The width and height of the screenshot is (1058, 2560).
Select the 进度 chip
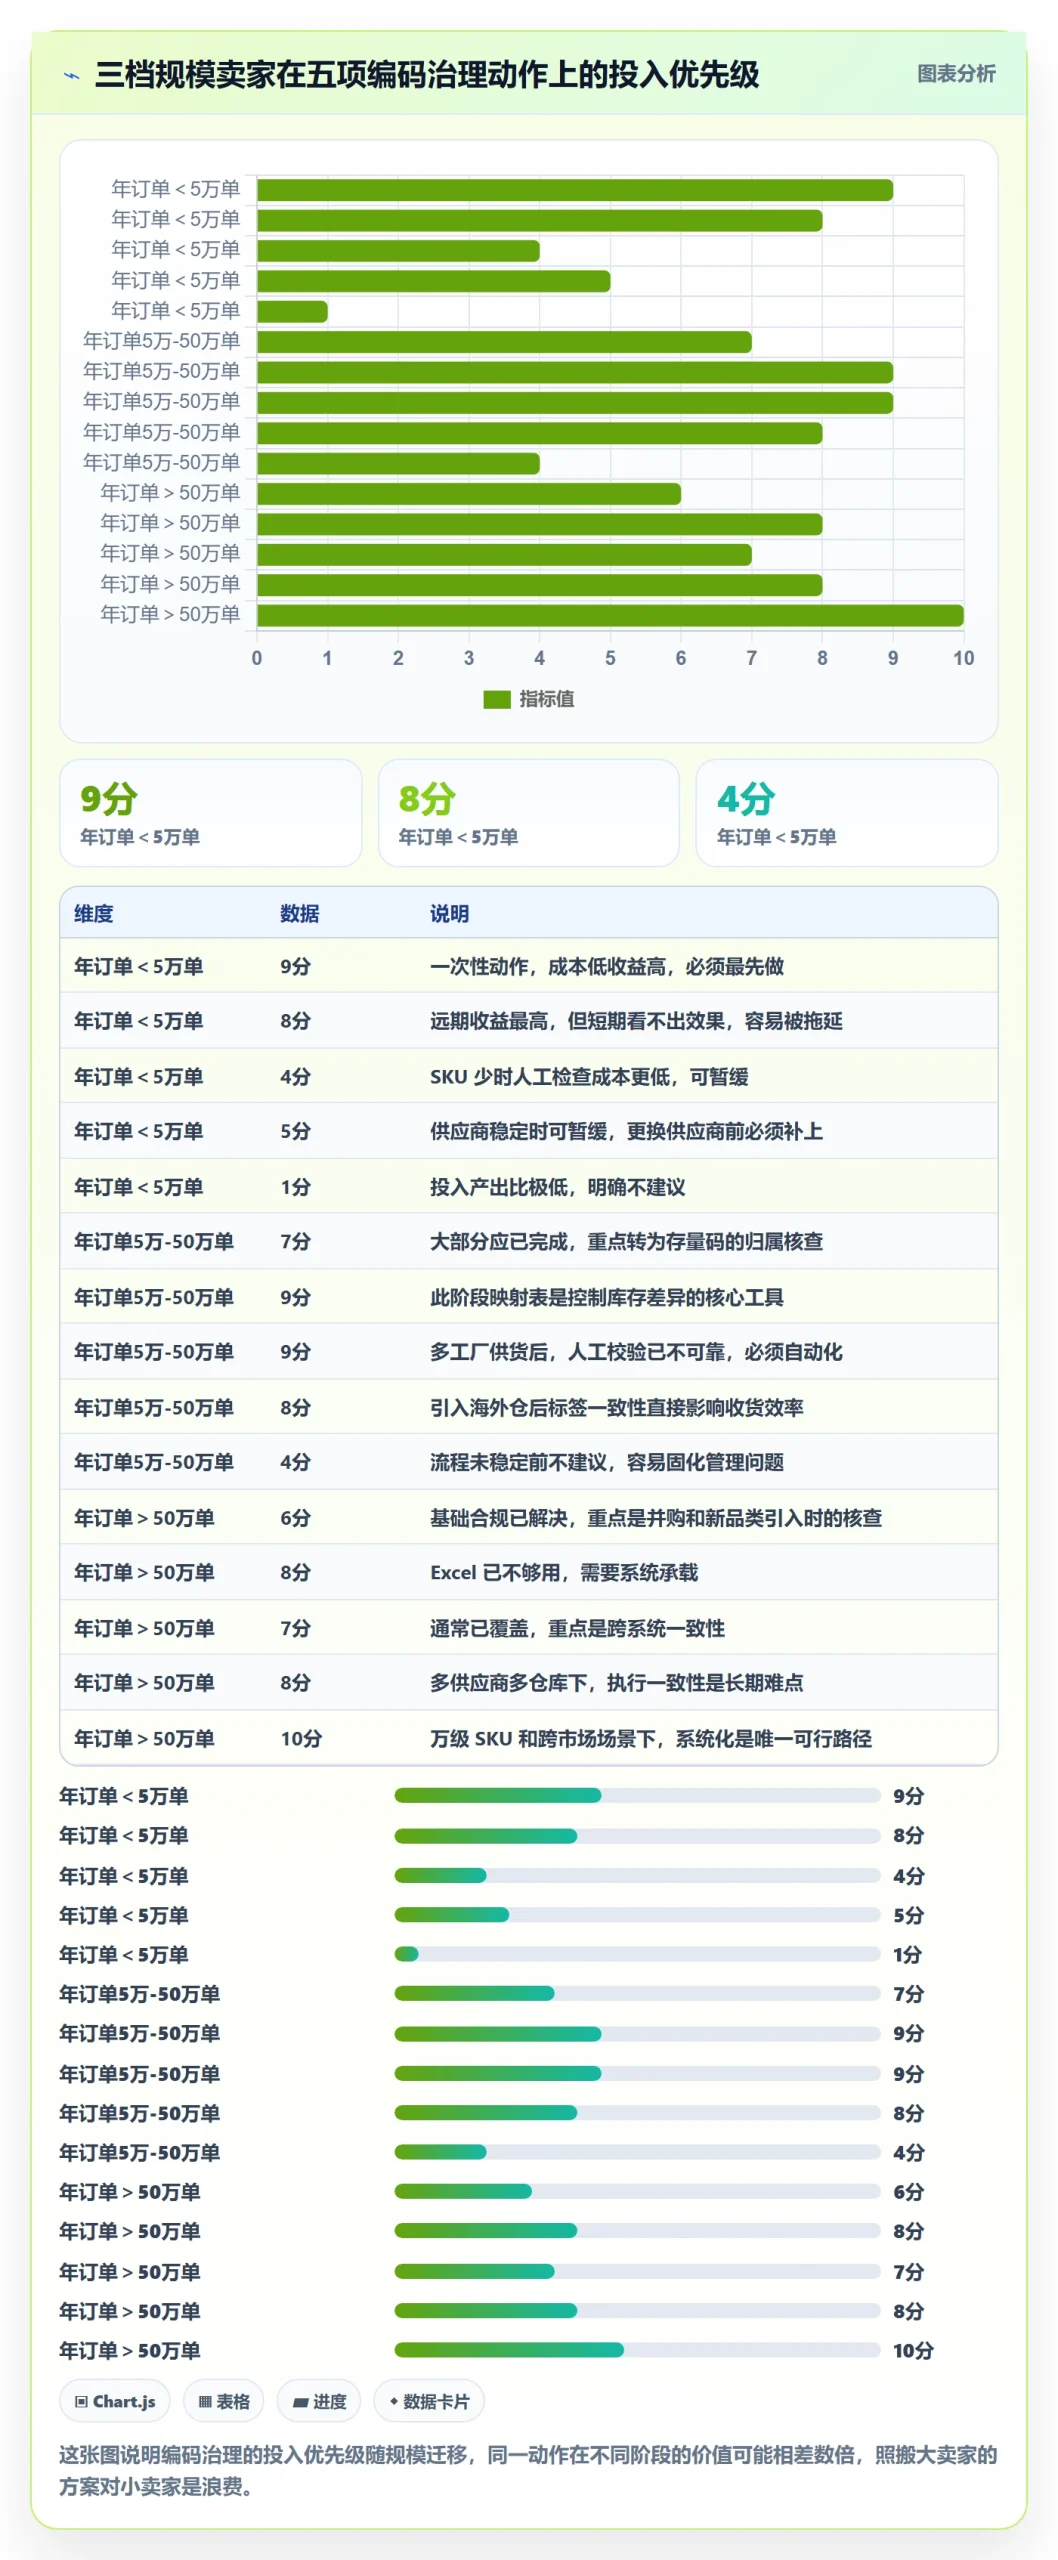319,2401
